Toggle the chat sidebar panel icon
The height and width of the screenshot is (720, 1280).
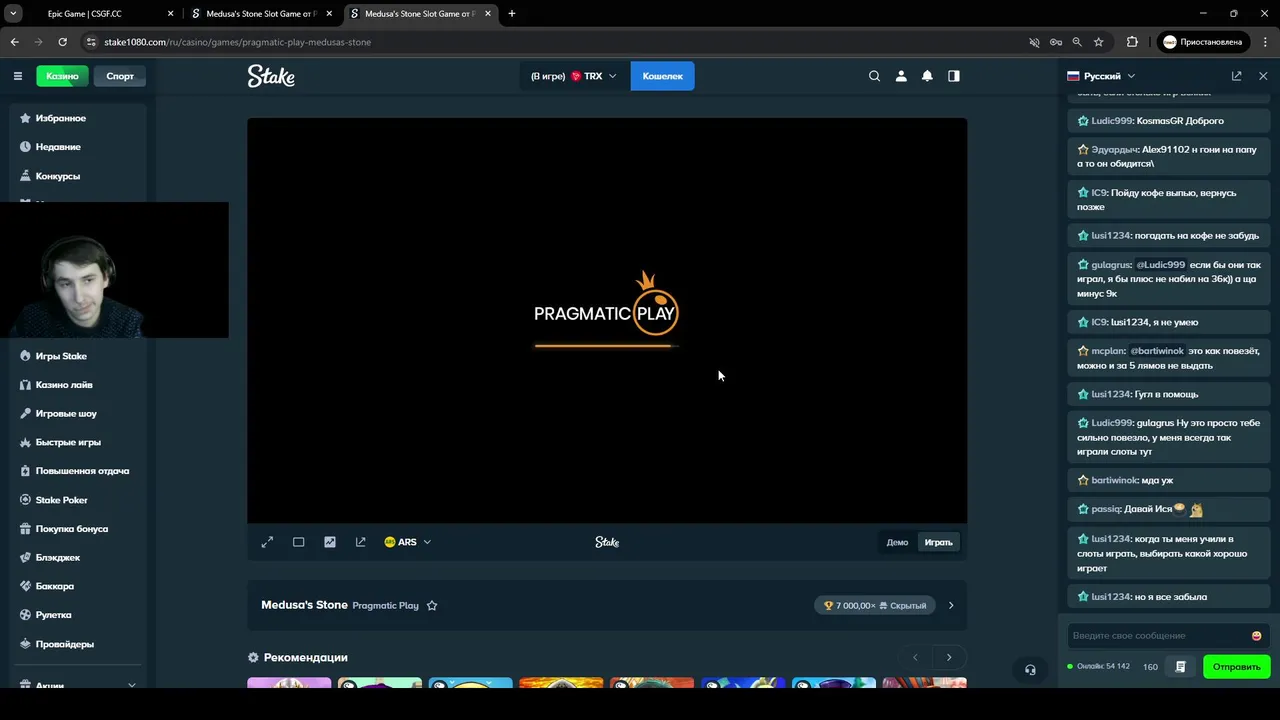(x=954, y=76)
